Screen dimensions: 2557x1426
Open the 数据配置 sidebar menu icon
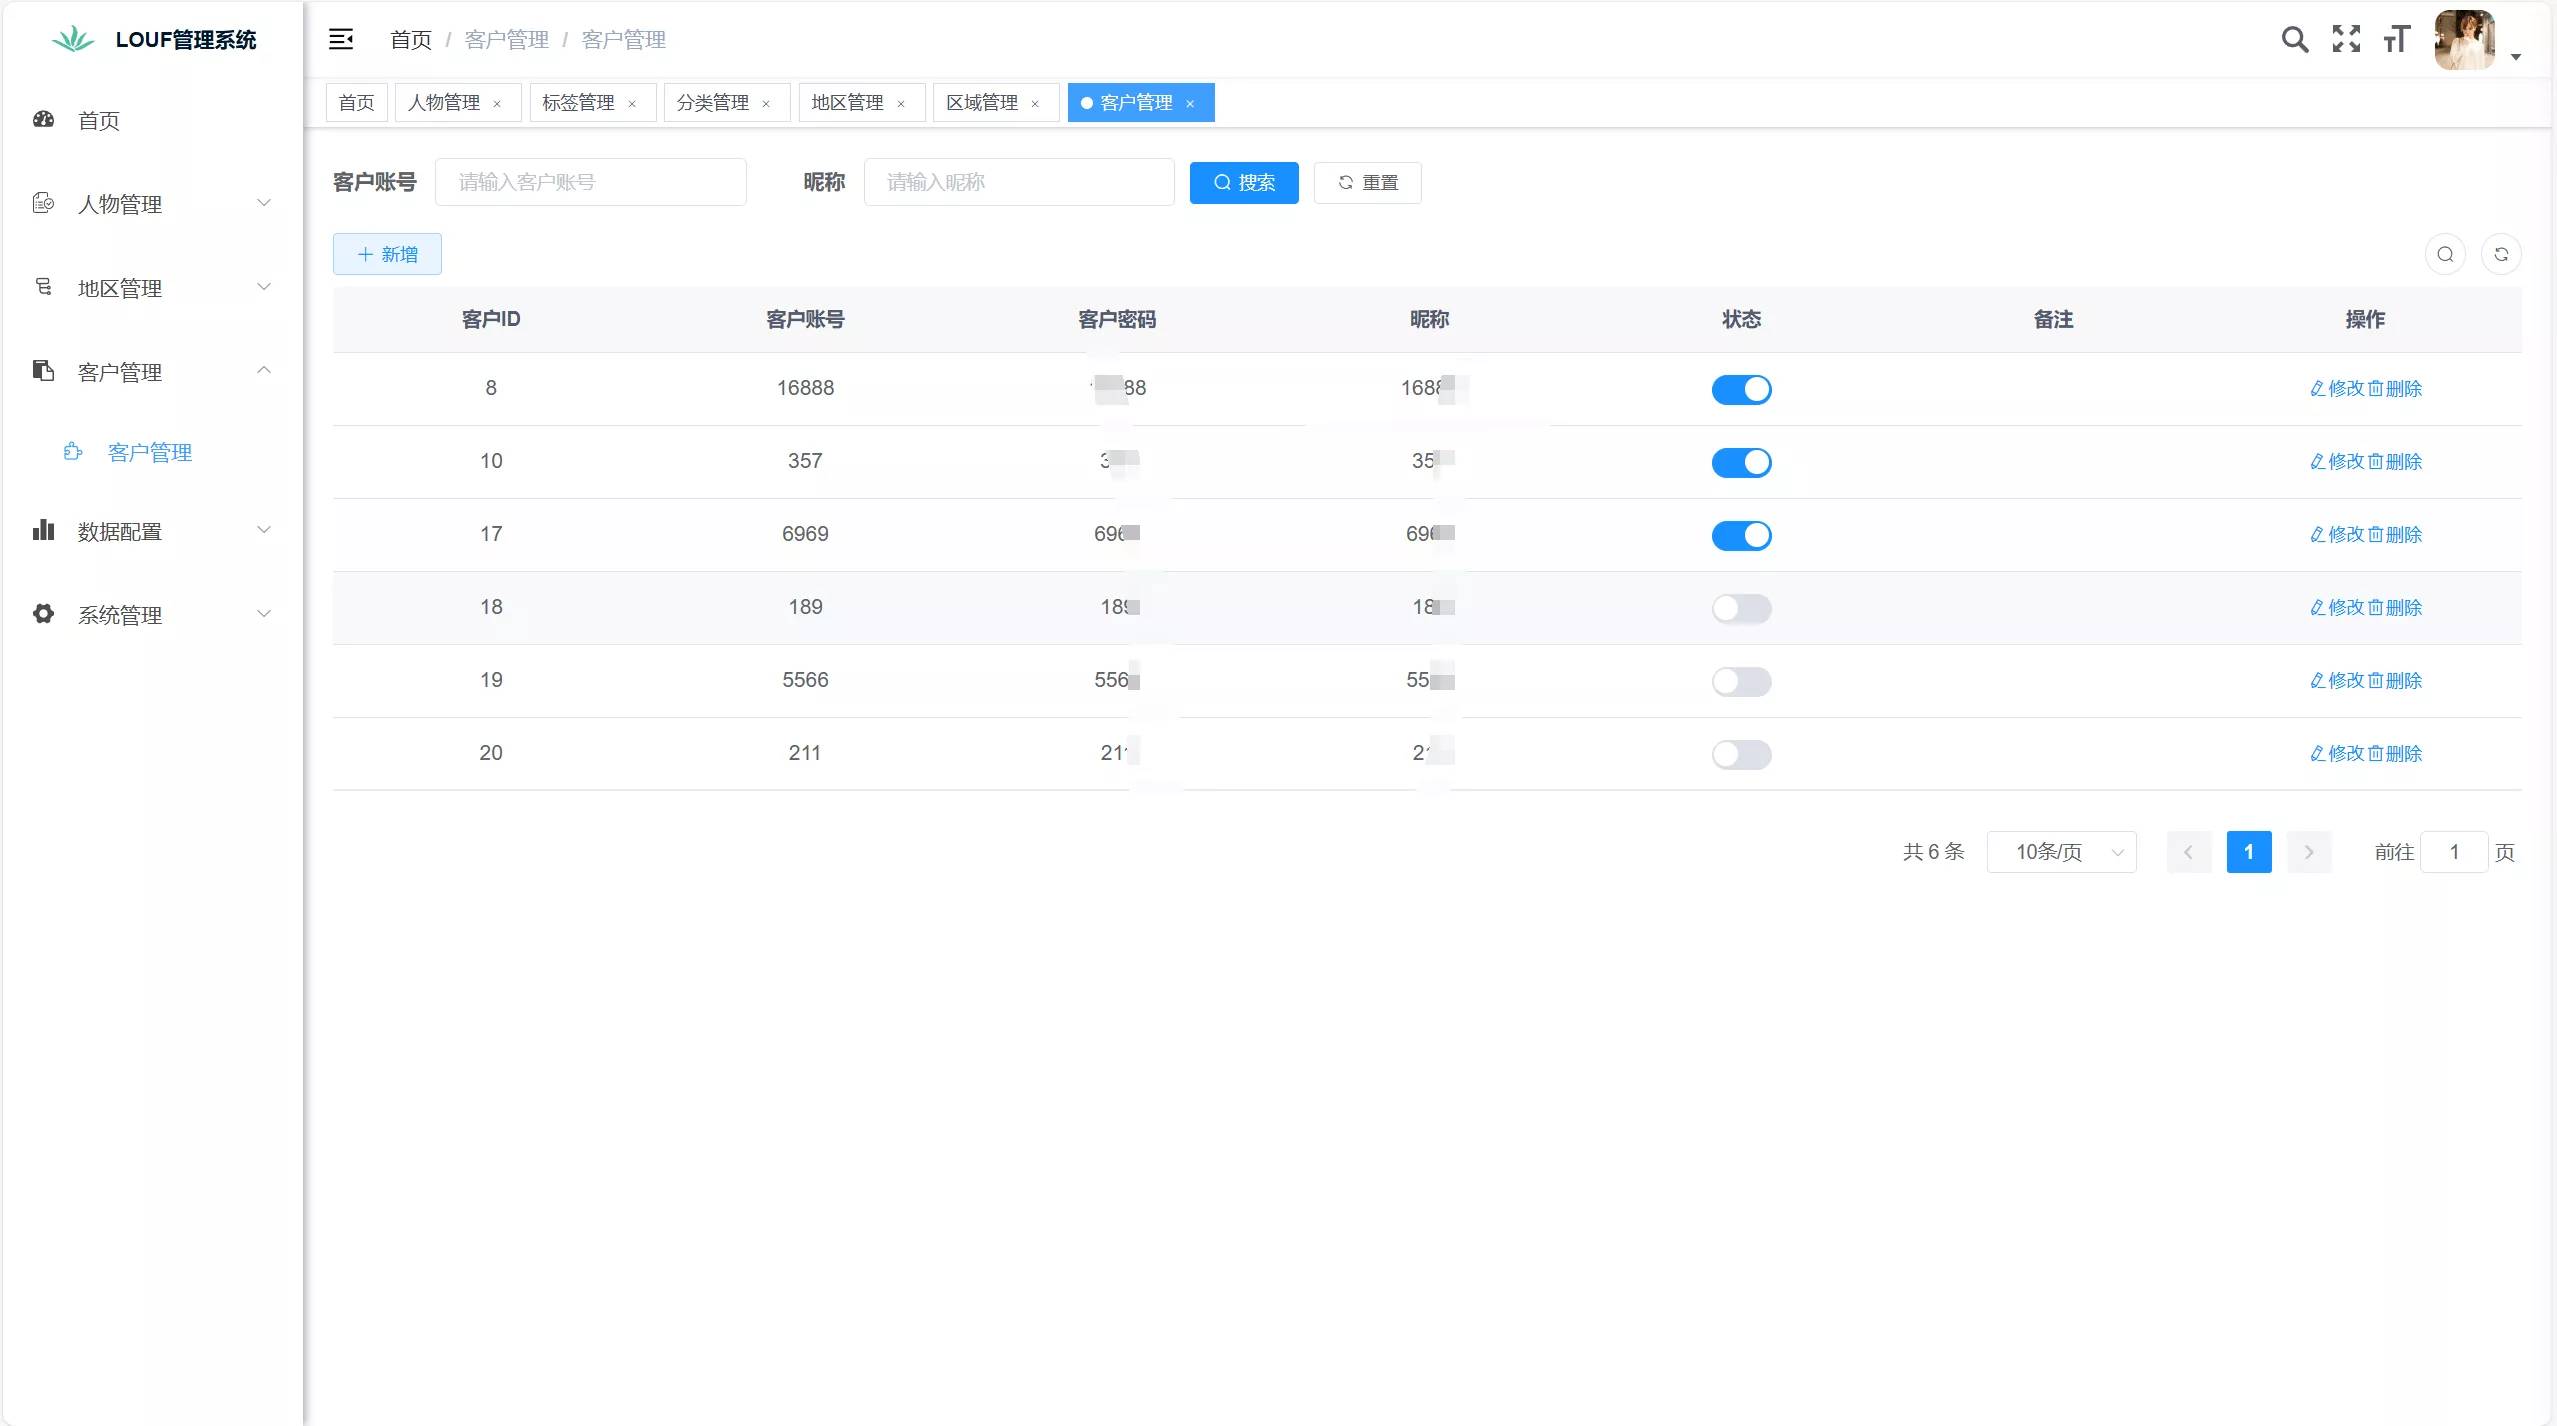[43, 530]
